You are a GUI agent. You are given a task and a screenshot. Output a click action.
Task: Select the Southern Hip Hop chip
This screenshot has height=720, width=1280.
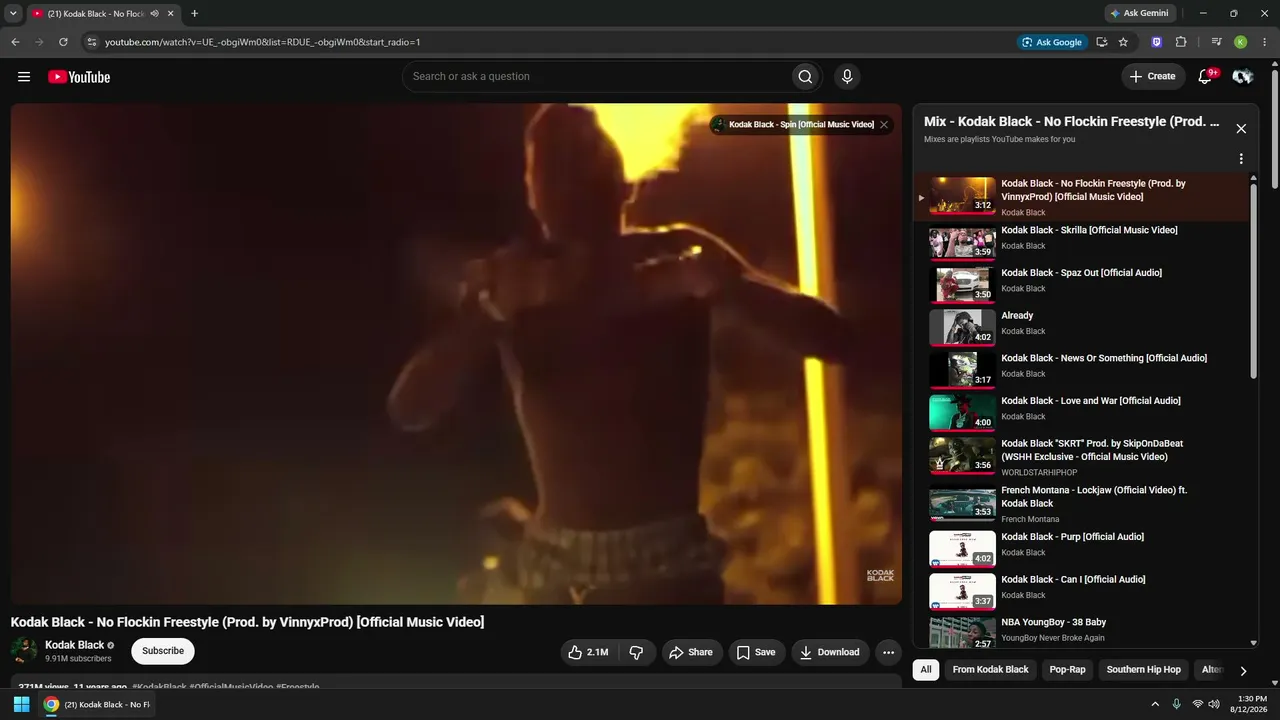pos(1144,670)
